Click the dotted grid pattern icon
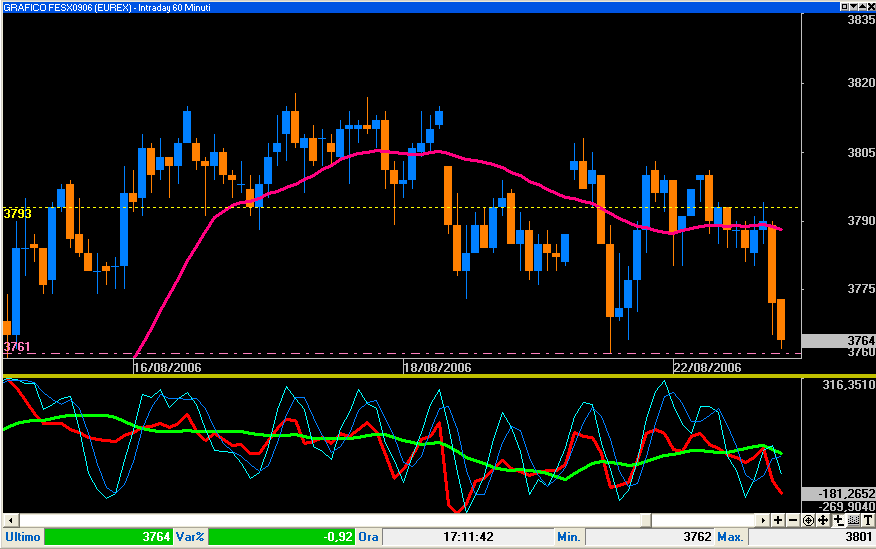The width and height of the screenshot is (876, 549). tap(853, 520)
